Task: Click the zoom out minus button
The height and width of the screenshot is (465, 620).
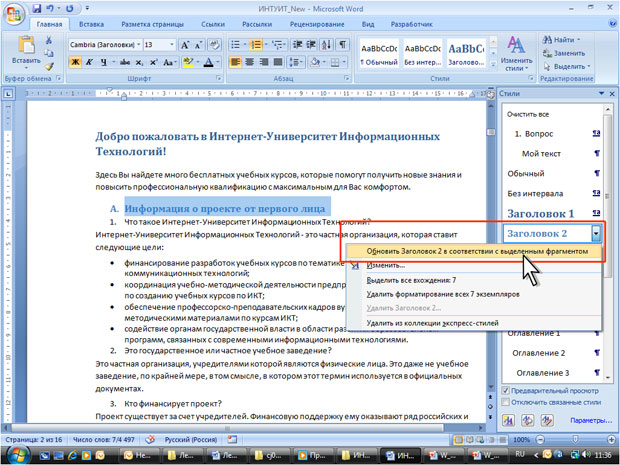Action: 540,439
